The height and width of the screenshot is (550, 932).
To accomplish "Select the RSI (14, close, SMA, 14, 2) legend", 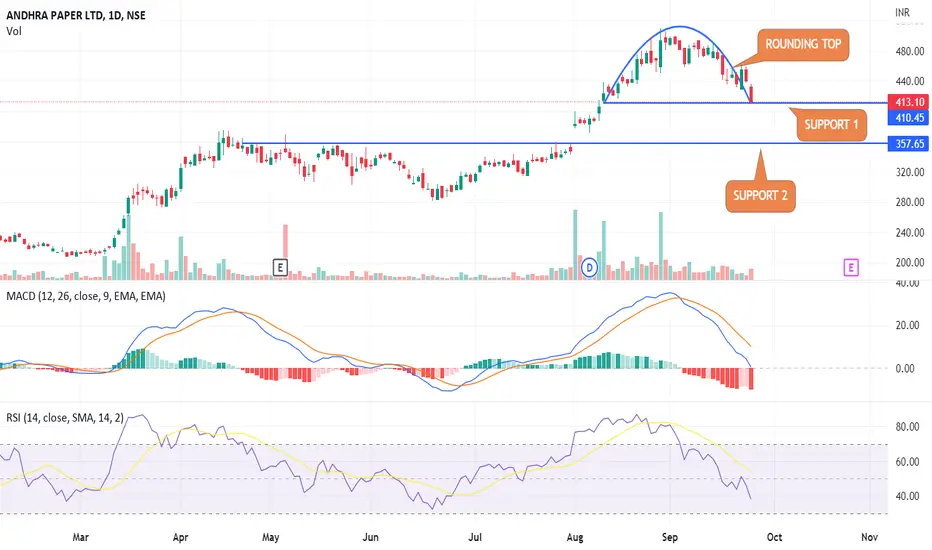I will 65,418.
